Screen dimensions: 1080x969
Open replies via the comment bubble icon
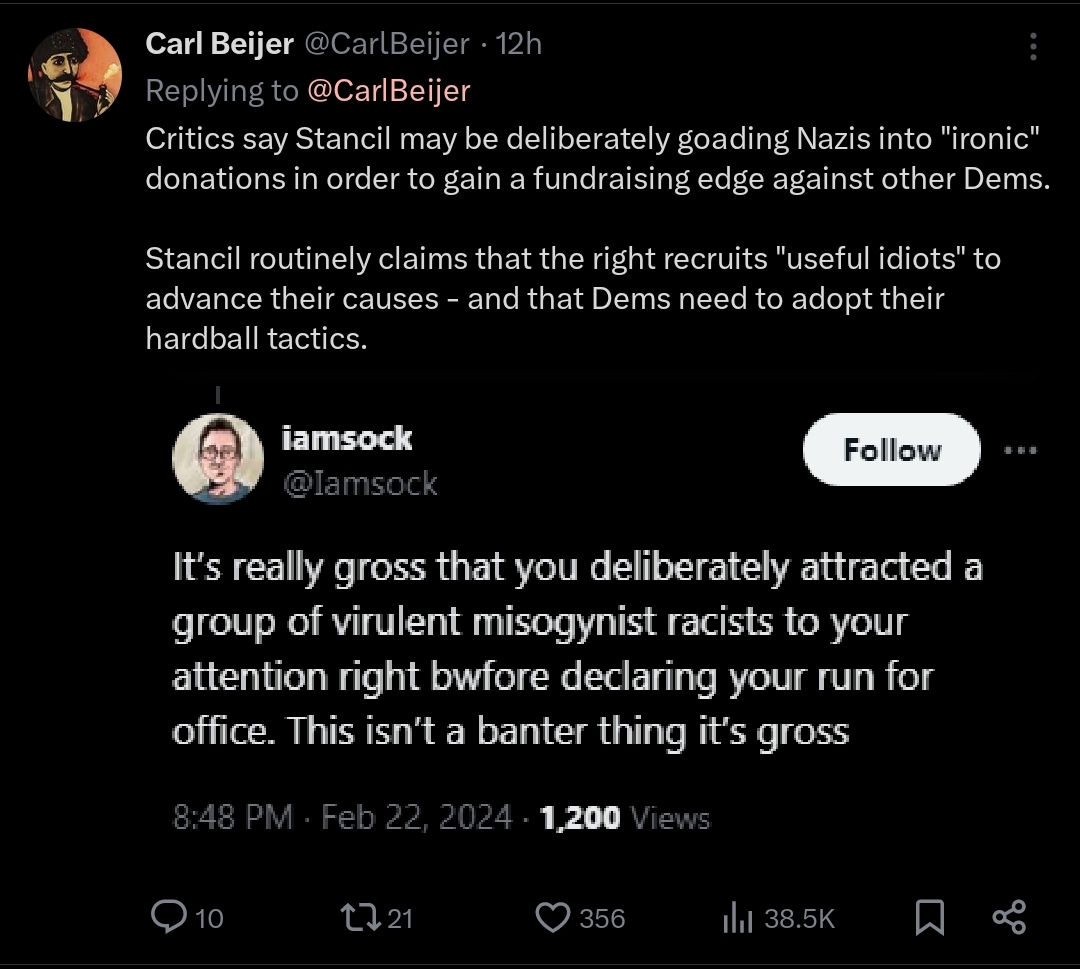tap(168, 917)
